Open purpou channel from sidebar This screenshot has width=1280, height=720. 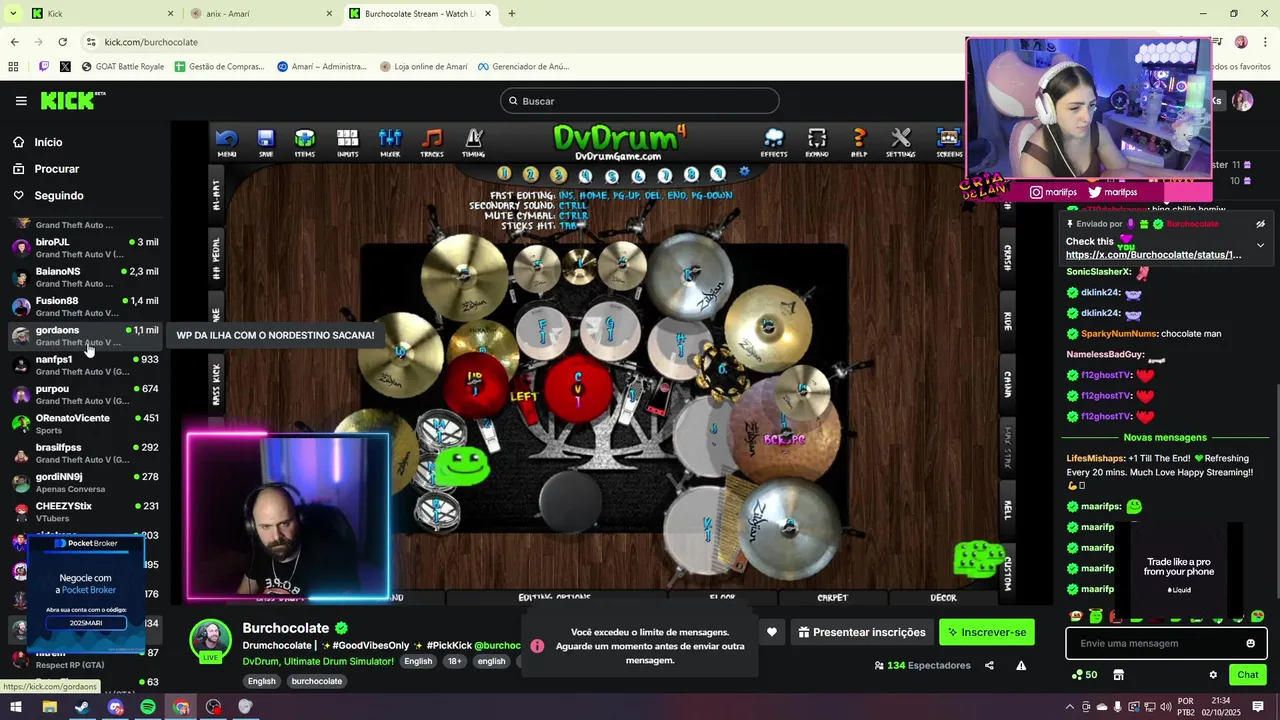[85, 394]
